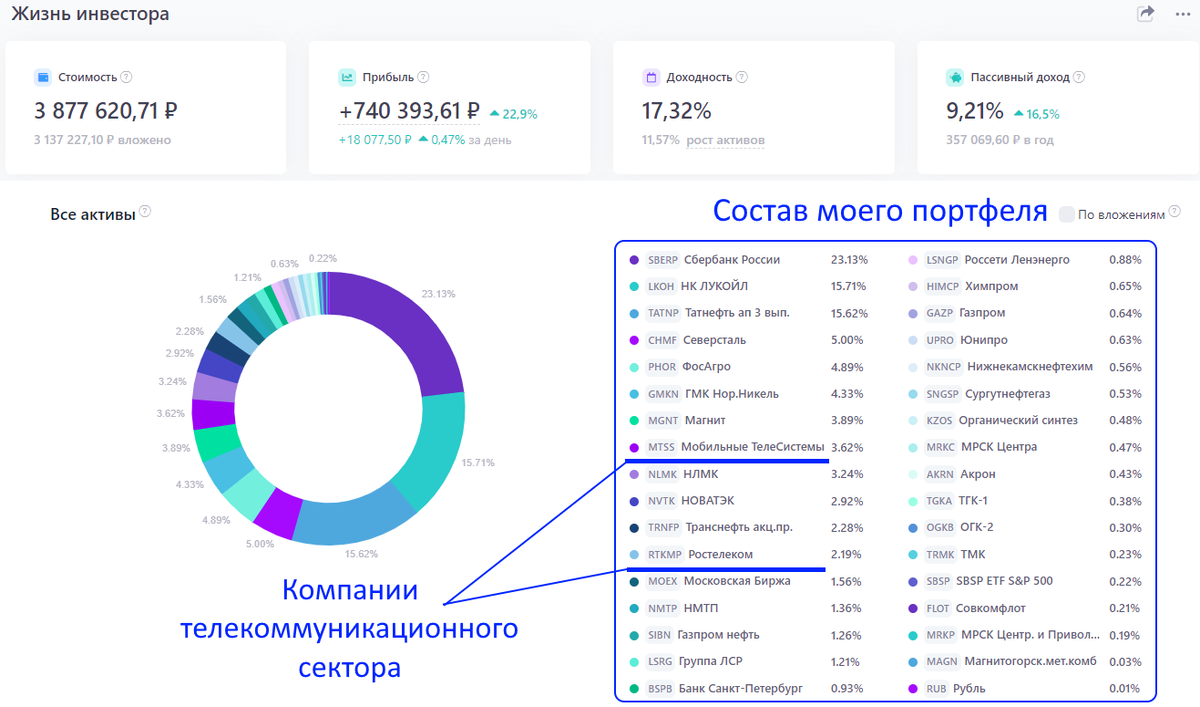Click the Акрон legend row name
Screen dimensions: 1200x707
978,474
